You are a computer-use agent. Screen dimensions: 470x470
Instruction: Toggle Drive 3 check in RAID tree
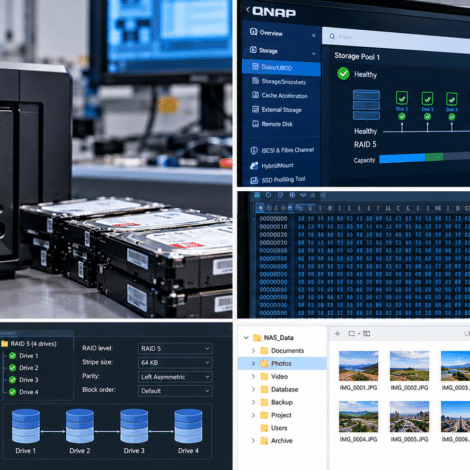pos(13,380)
